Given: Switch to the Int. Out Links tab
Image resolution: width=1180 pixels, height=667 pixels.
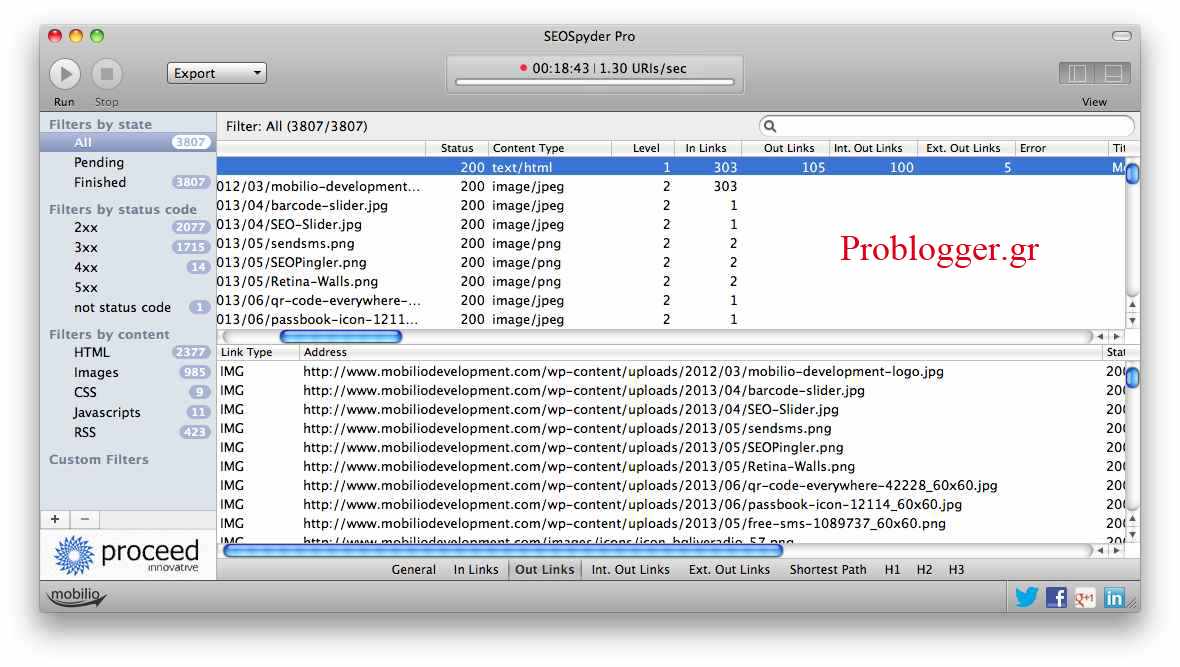Looking at the screenshot, I should click(631, 570).
